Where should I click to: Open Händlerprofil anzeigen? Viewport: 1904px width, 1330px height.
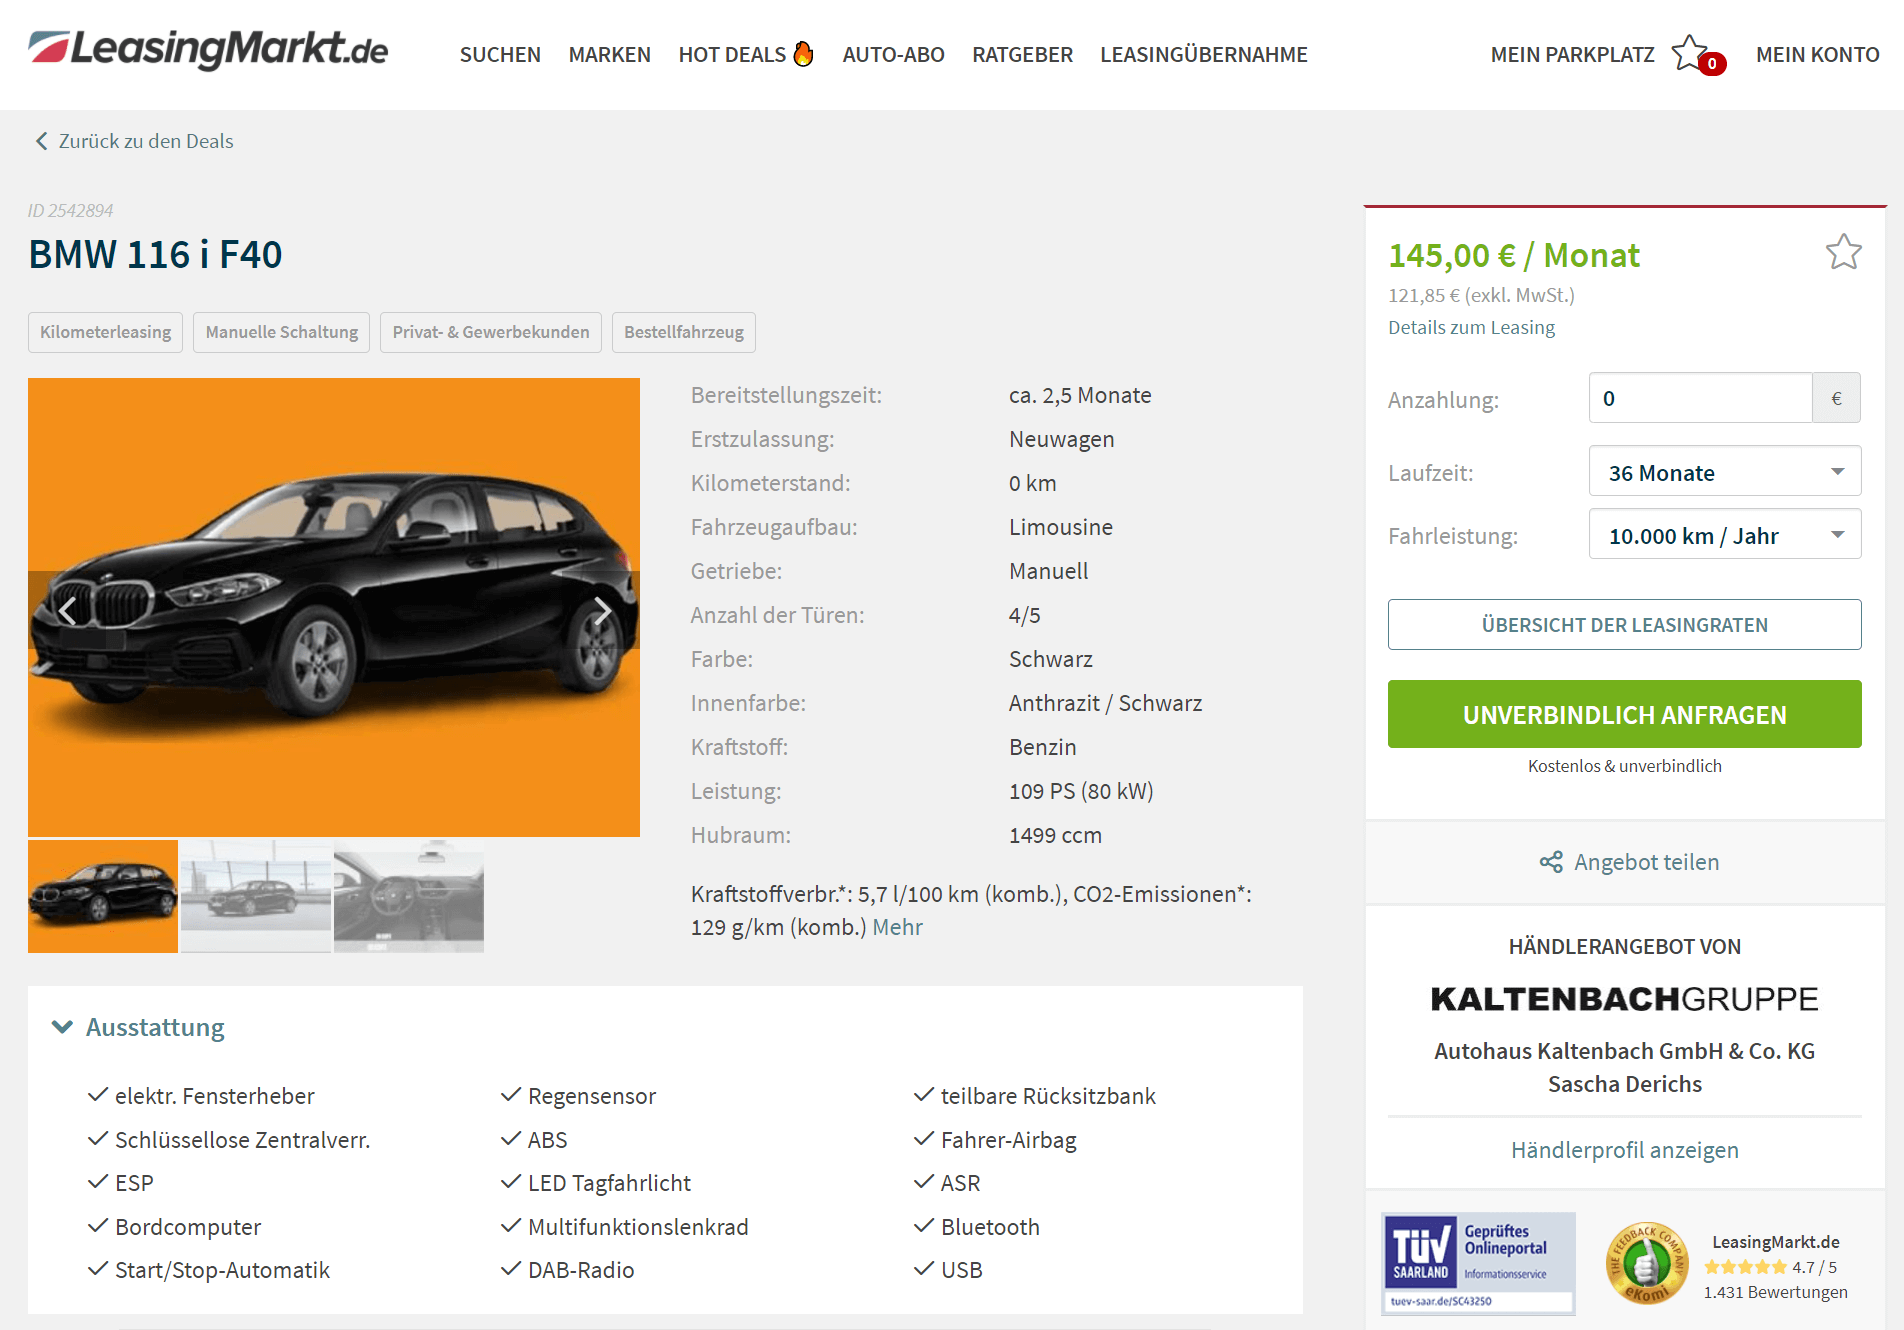pos(1624,1150)
